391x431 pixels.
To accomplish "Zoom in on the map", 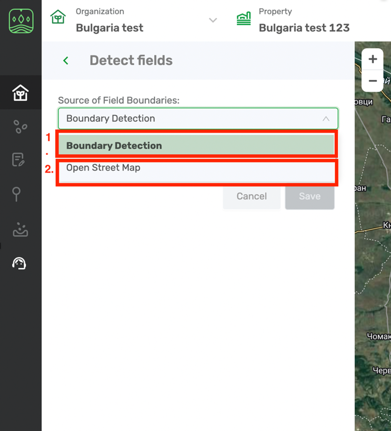I will point(373,59).
